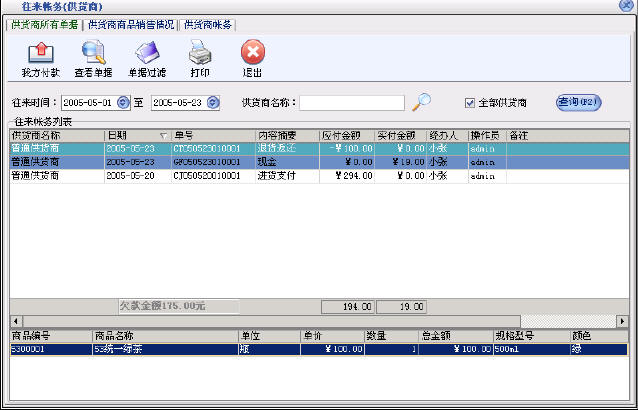Click the 单据过滤 filter icon

[145, 54]
